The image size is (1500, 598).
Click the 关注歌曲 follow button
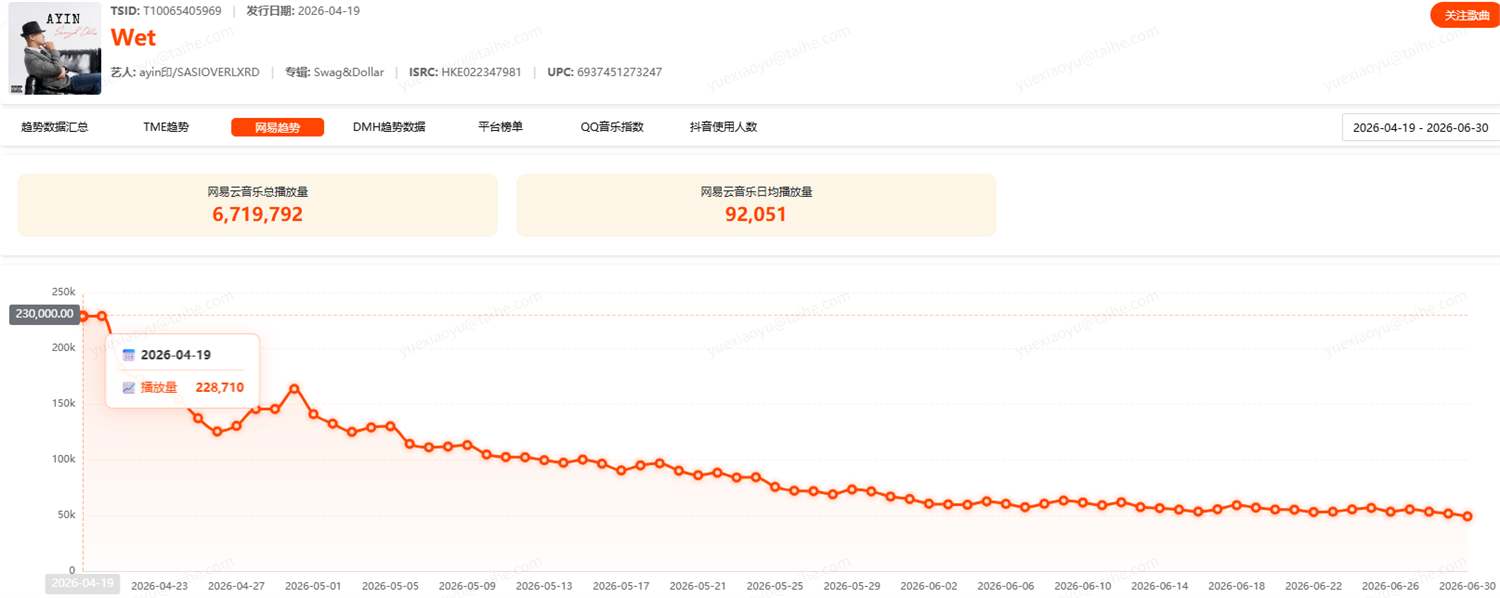click(x=1466, y=15)
